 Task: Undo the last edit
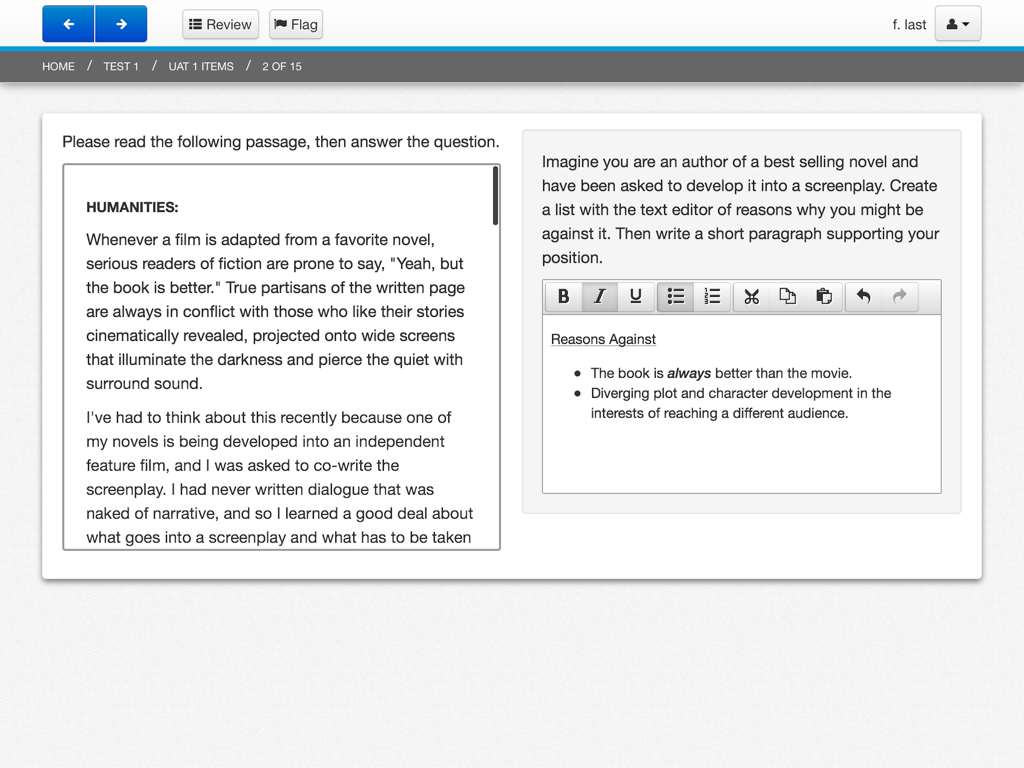point(862,296)
